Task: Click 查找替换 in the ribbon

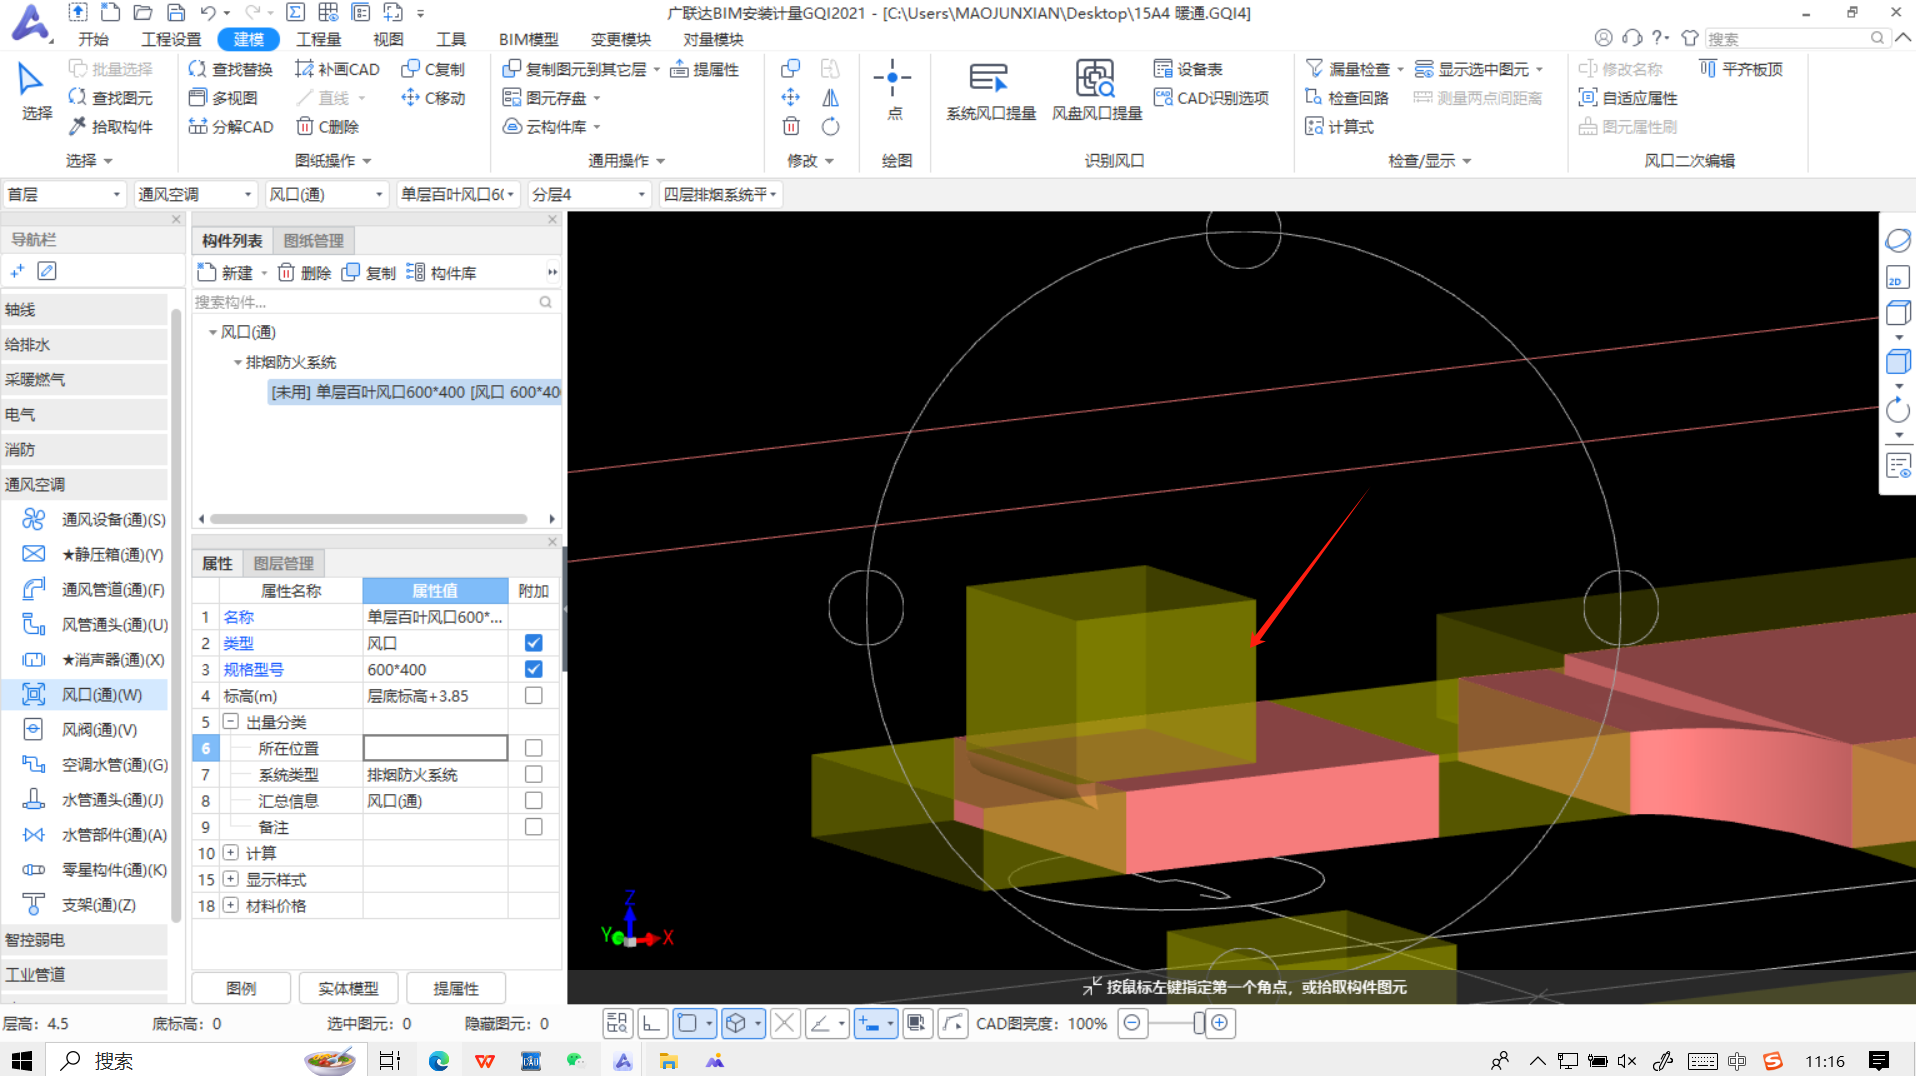Action: click(230, 69)
